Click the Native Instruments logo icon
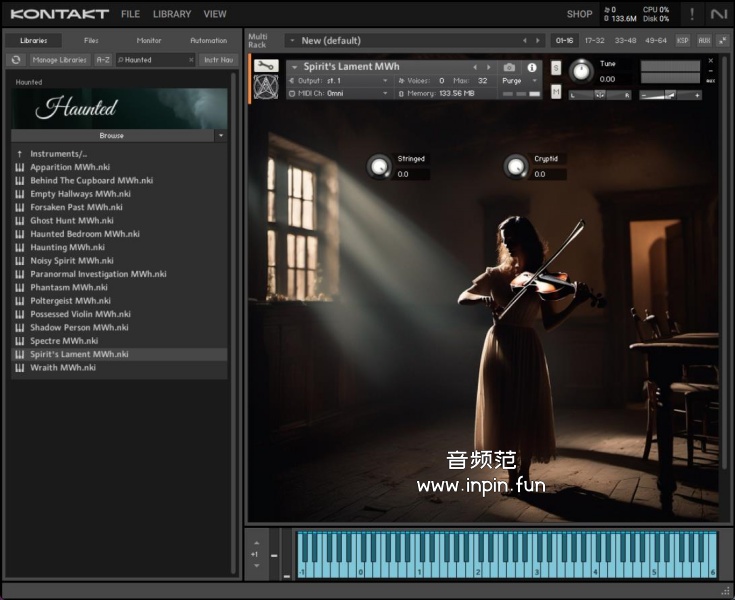Screen dimensions: 735x600 (718, 14)
